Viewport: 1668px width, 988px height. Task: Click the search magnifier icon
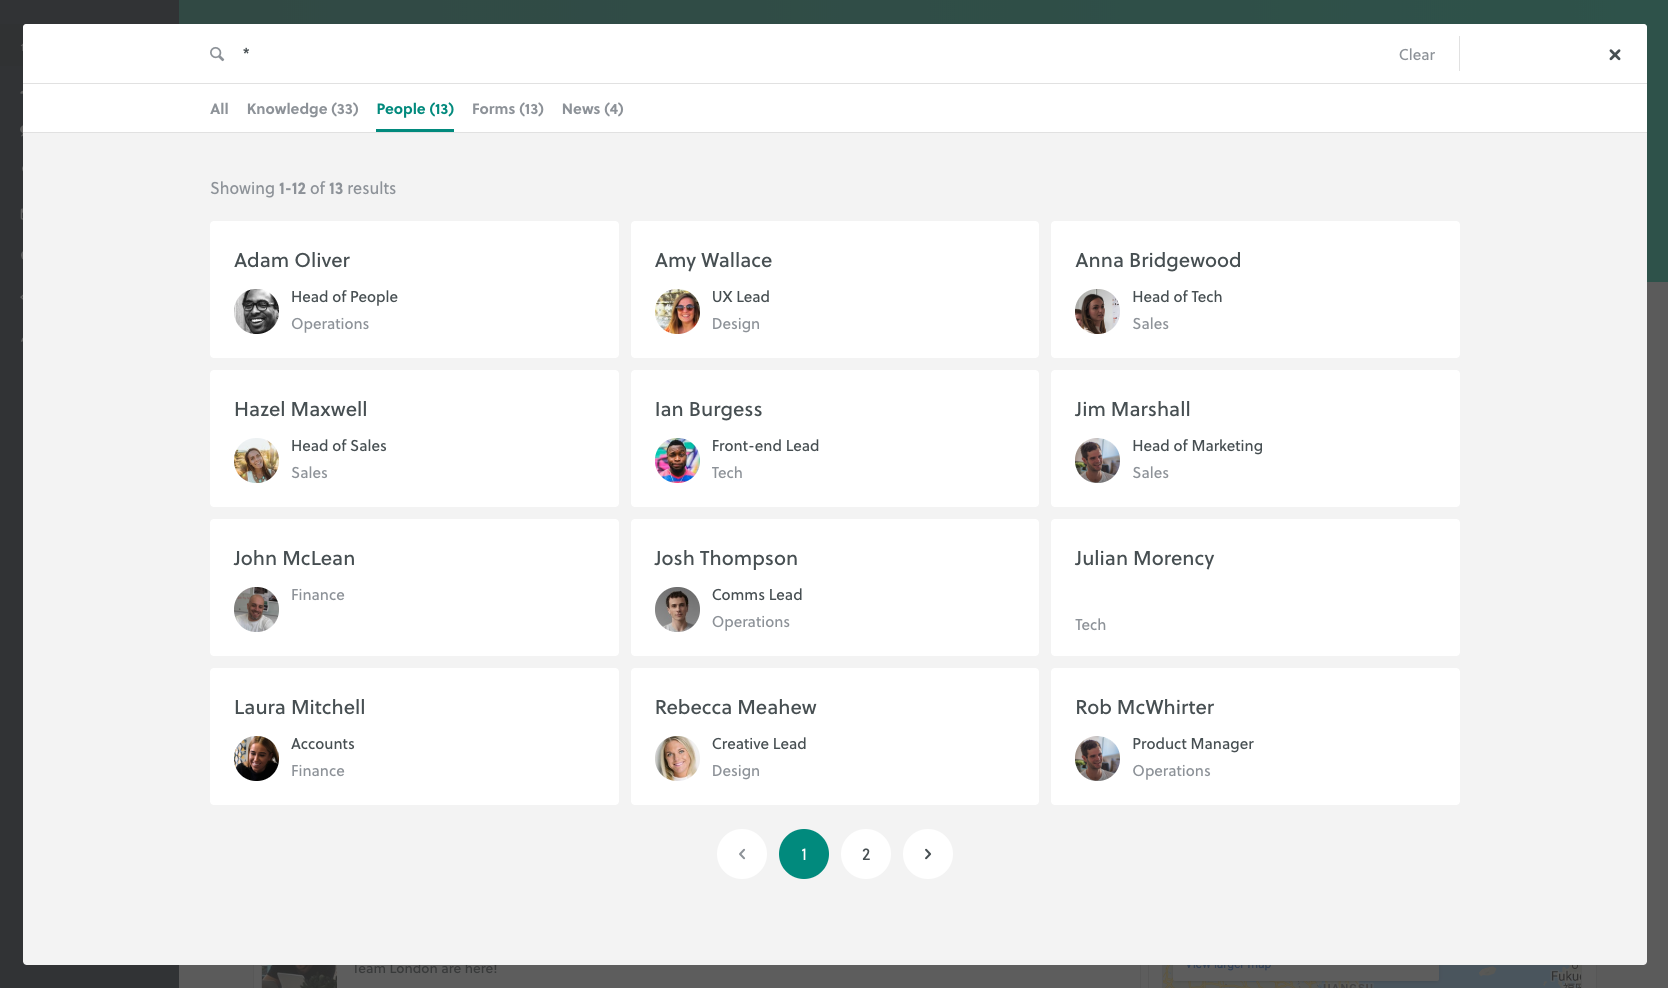pyautogui.click(x=216, y=54)
